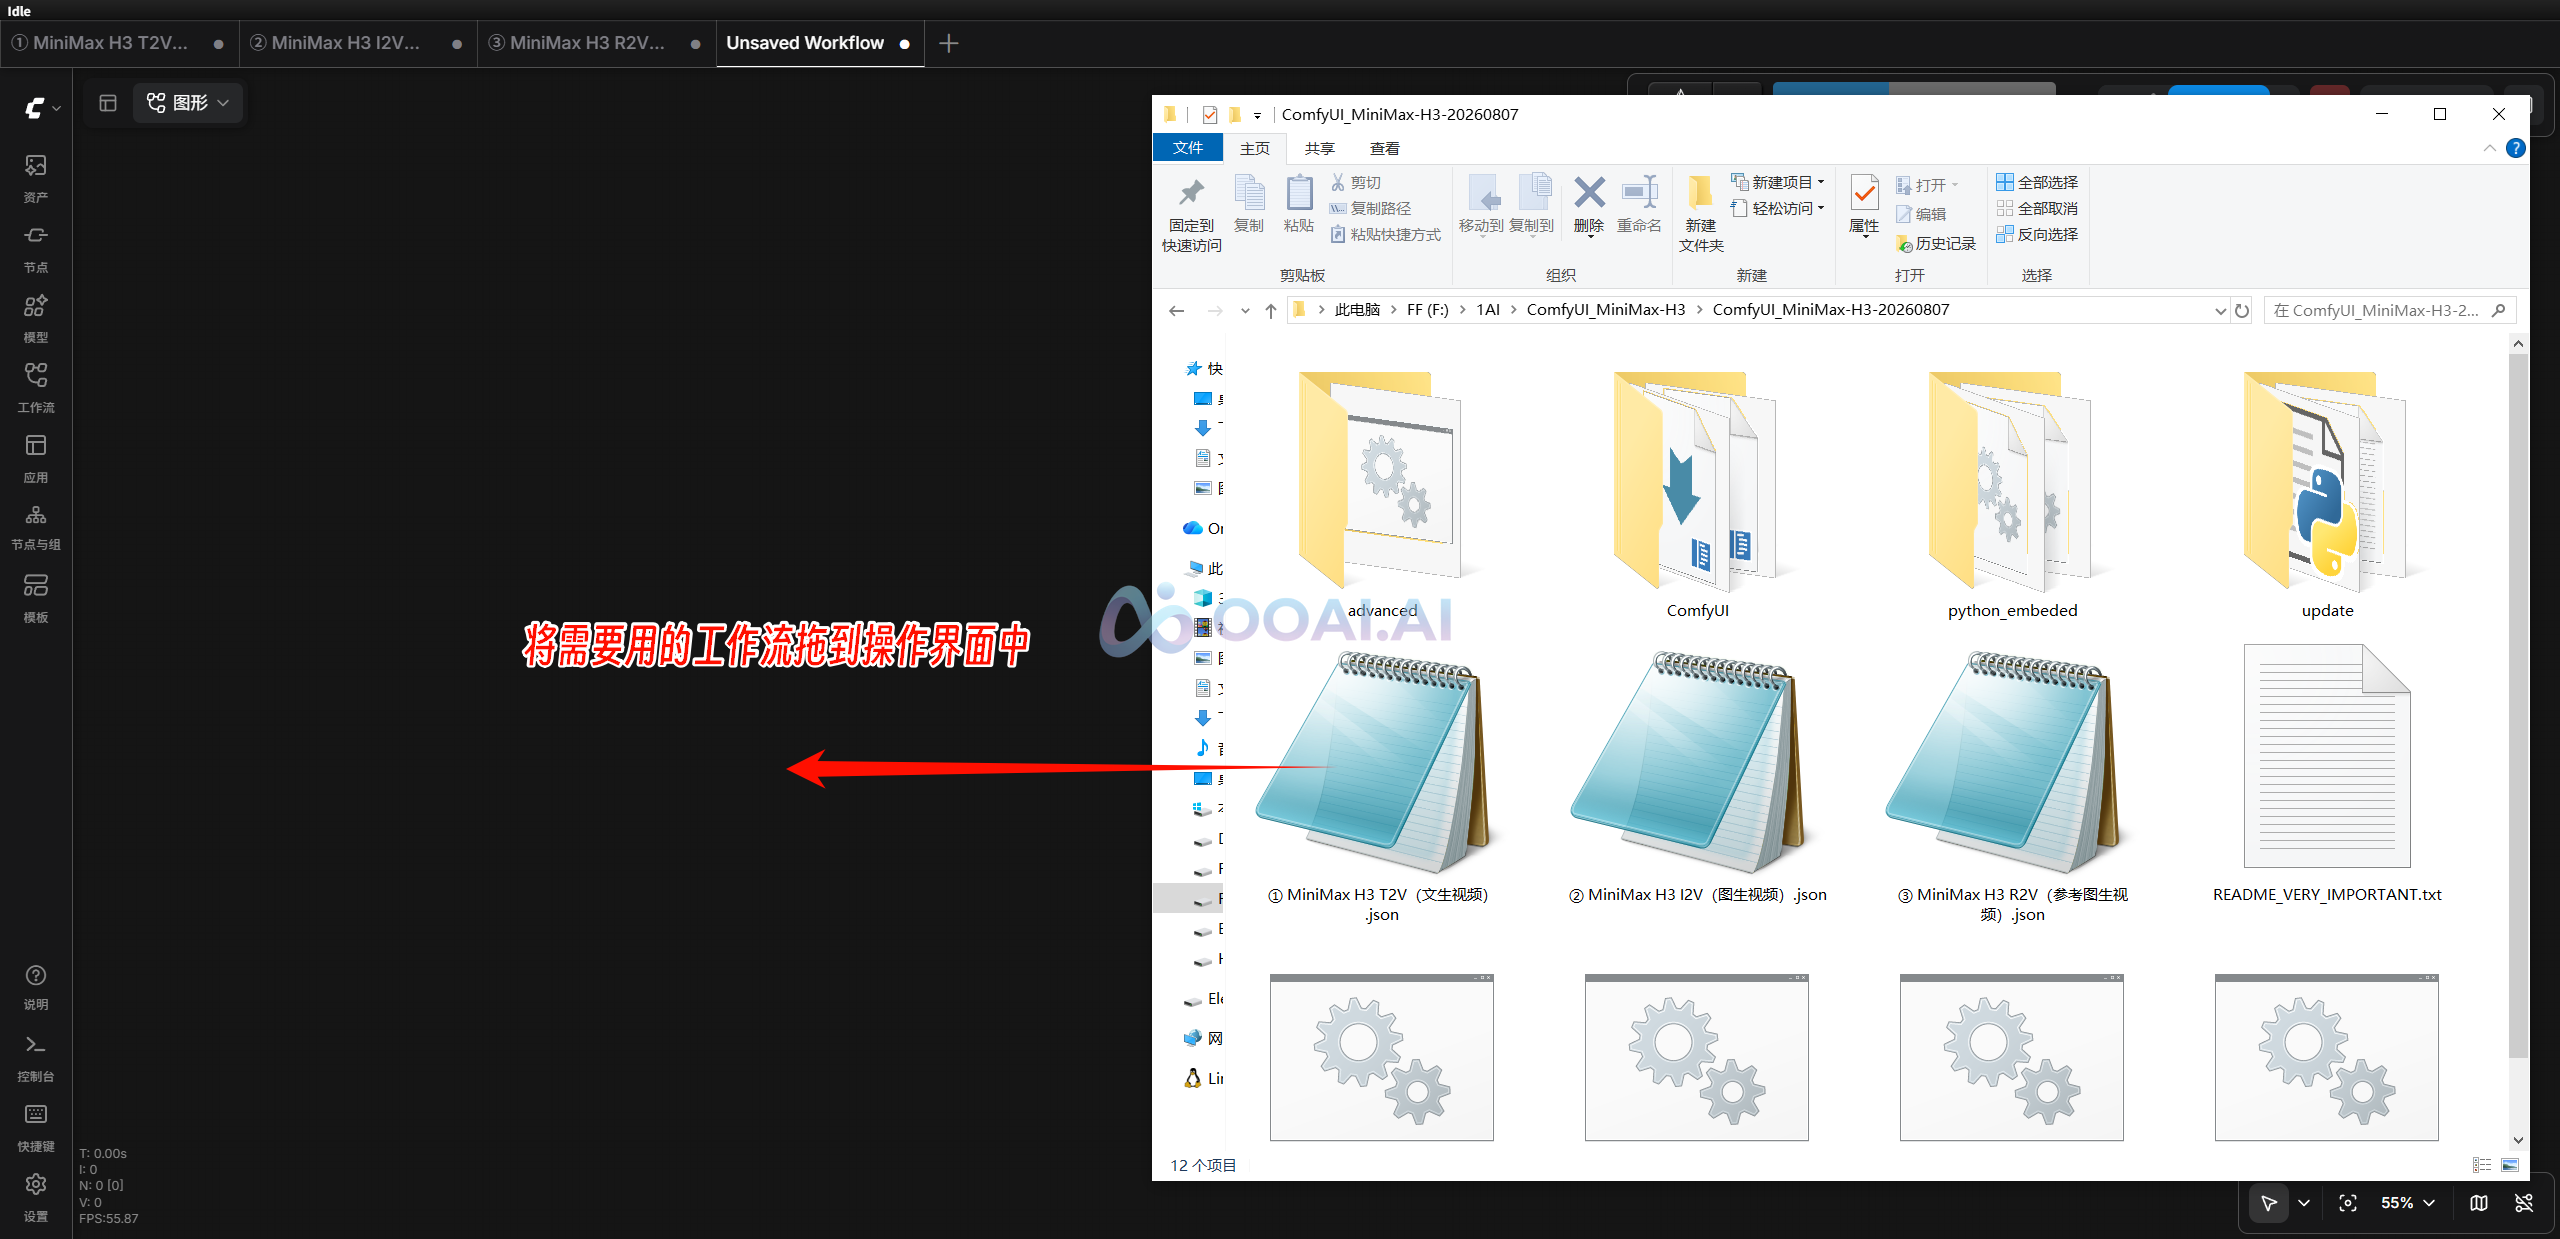Screen dimensions: 2560x1239
Task: Open the 模板 templates sidebar panel
Action: 36,598
